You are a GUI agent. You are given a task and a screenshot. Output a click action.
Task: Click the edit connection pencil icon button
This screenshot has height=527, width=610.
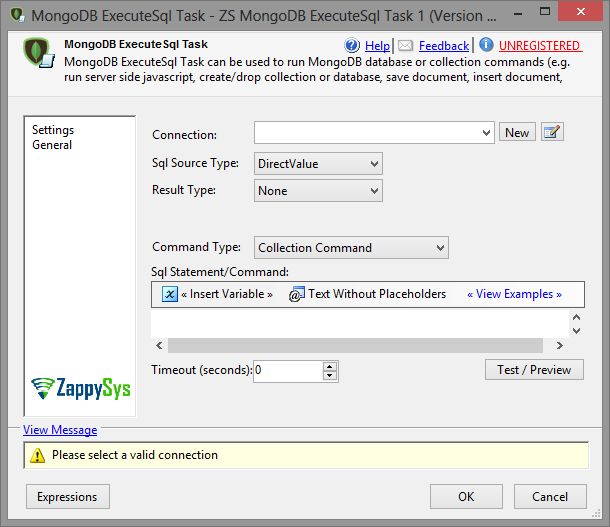[552, 132]
